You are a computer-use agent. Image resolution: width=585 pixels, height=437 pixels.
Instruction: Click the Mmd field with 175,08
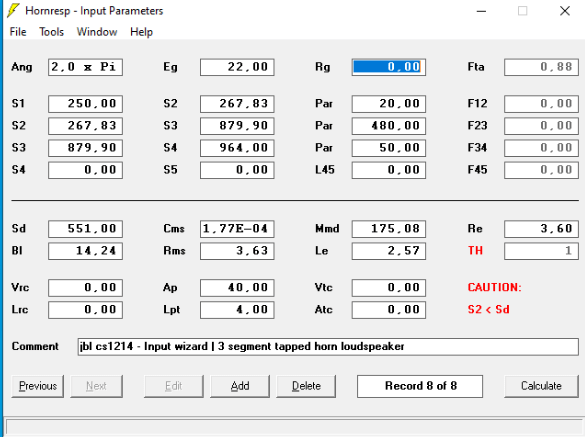click(389, 229)
